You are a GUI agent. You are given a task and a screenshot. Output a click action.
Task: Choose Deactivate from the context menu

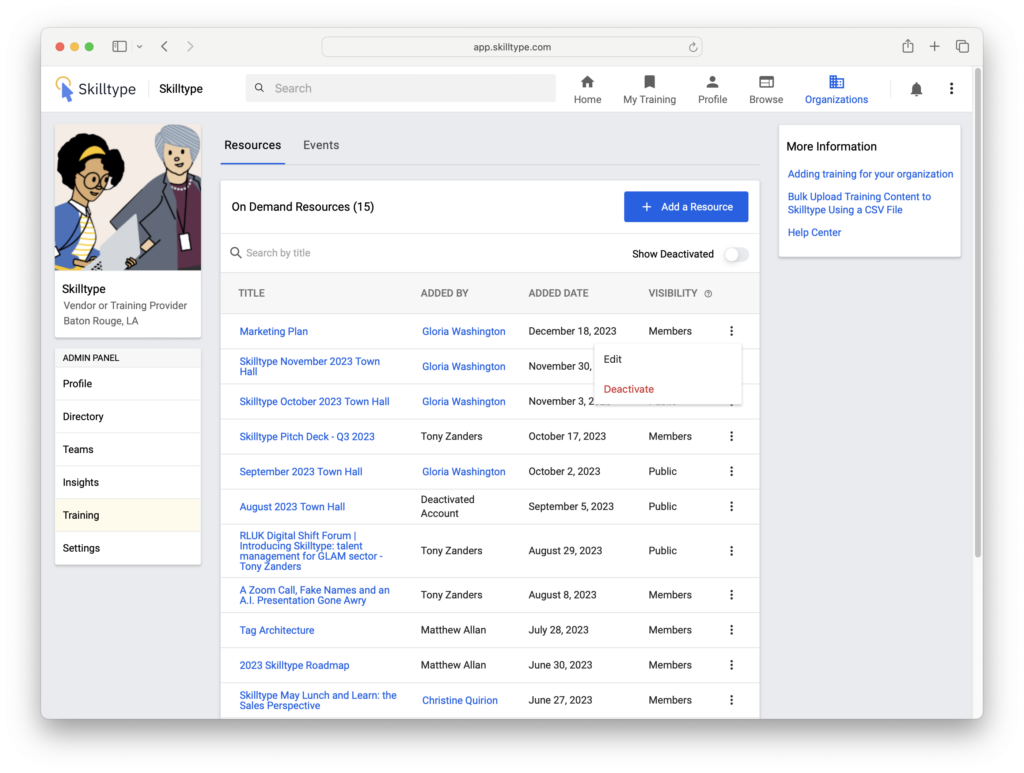(629, 389)
